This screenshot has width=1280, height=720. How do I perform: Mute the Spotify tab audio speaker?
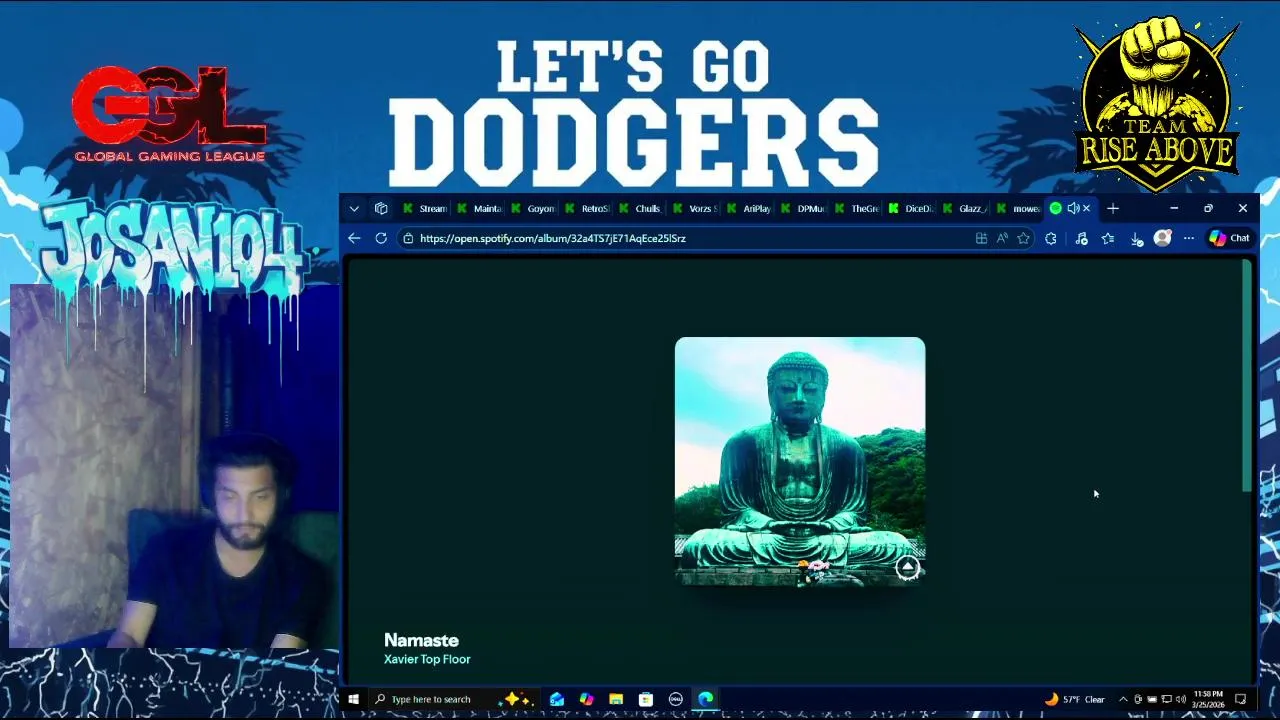coord(1073,208)
